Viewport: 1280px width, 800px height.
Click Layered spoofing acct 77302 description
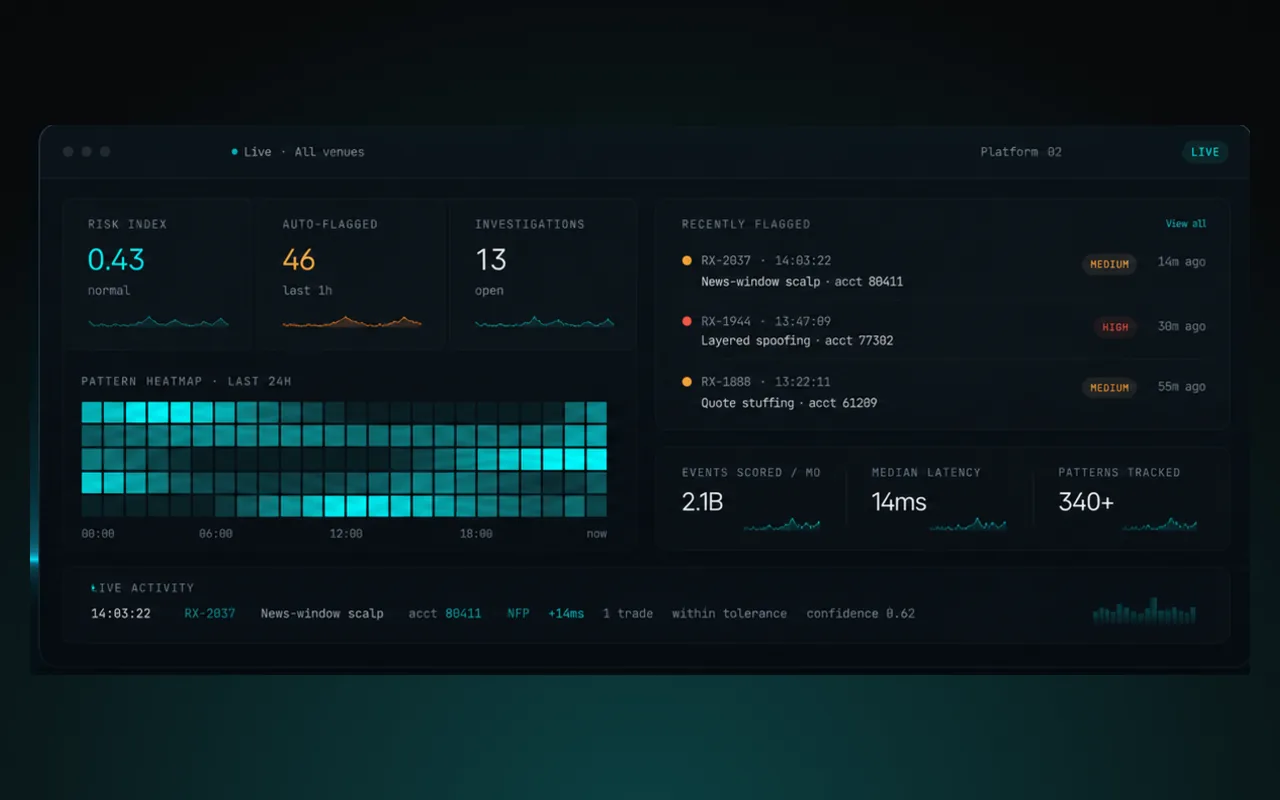click(797, 341)
